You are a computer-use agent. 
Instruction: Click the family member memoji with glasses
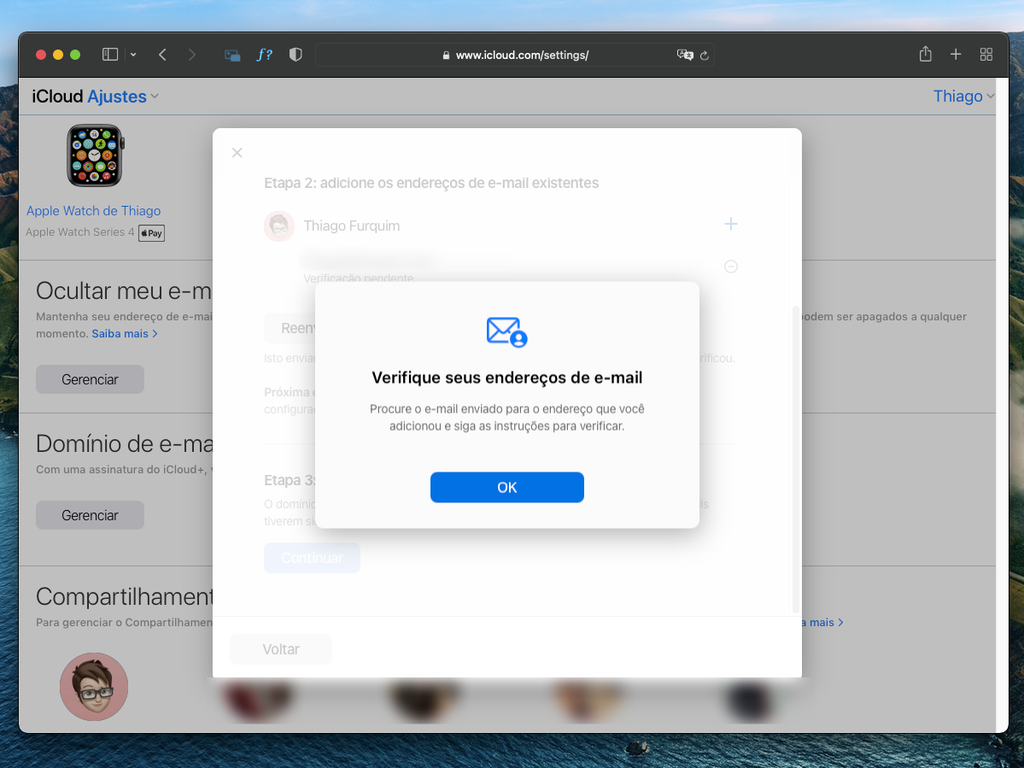[94, 686]
